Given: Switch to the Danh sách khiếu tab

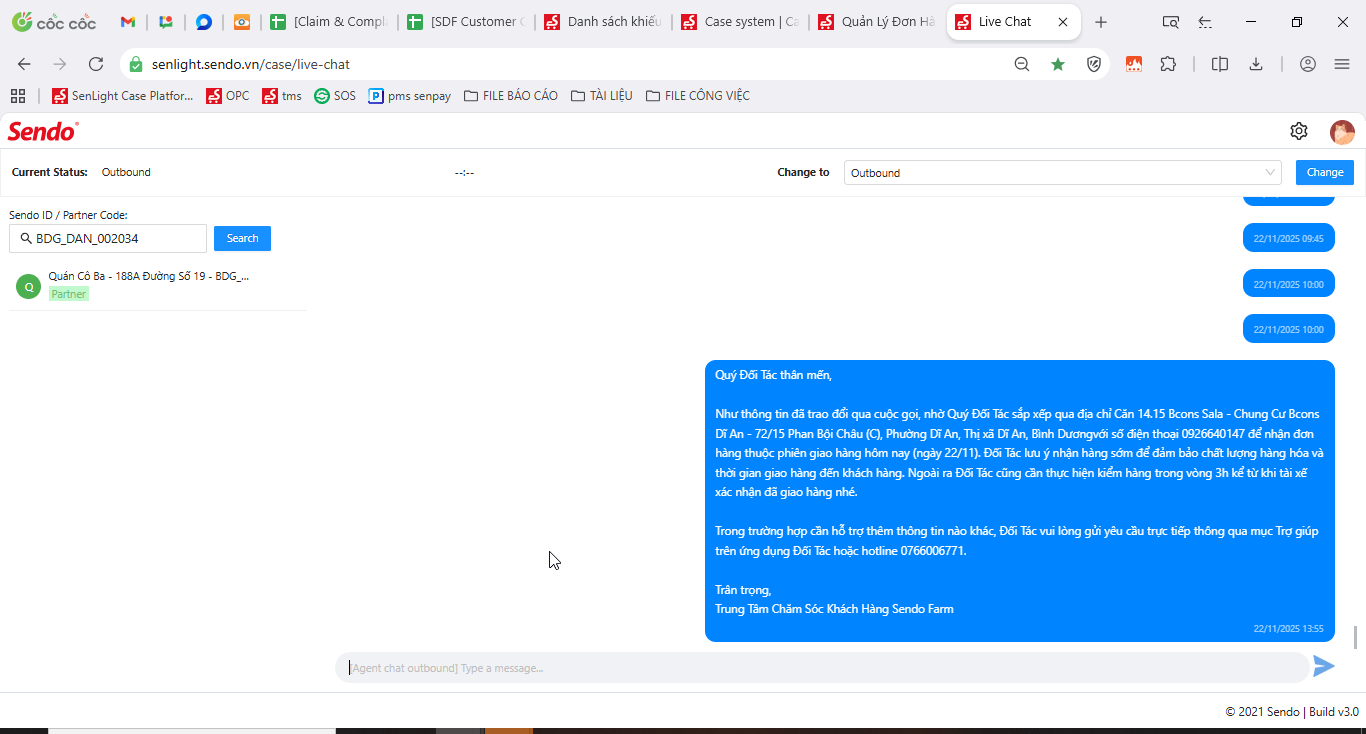Looking at the screenshot, I should (x=603, y=22).
